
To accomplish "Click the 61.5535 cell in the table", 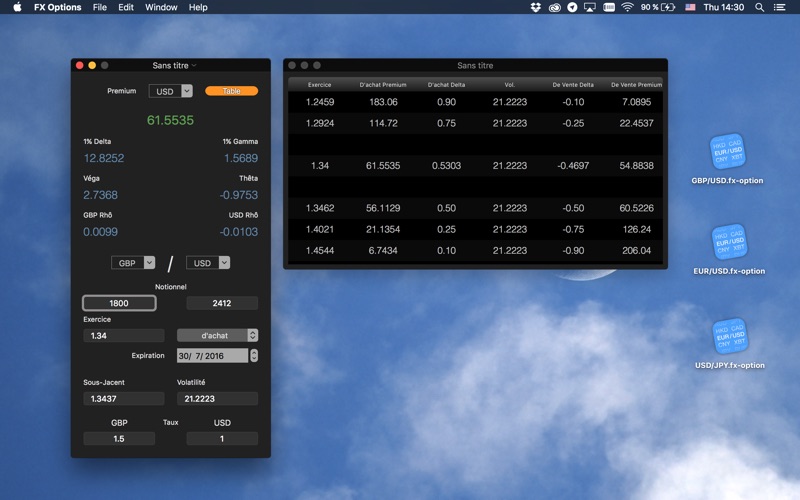I will tap(383, 165).
